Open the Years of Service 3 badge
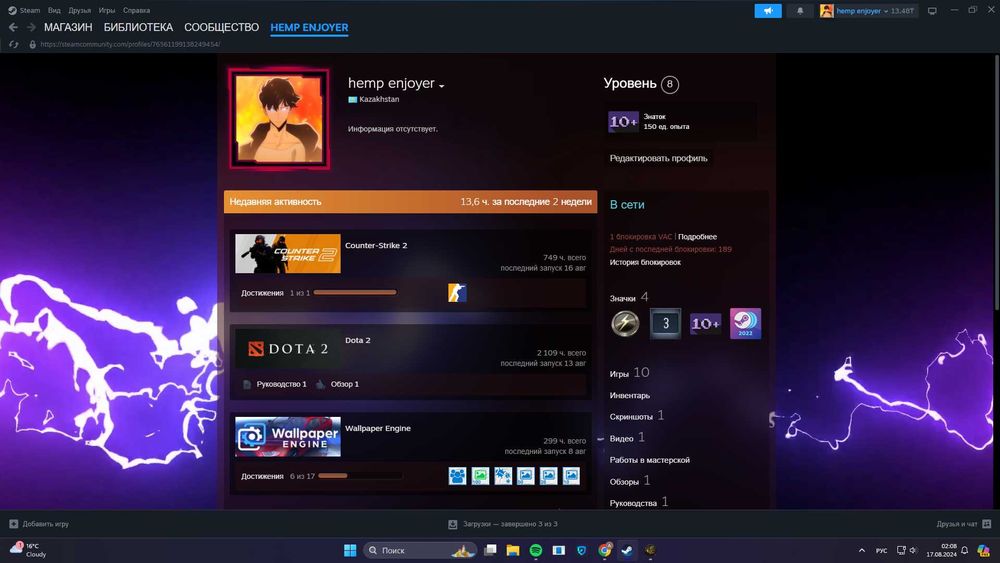The image size is (1000, 563). tap(665, 323)
